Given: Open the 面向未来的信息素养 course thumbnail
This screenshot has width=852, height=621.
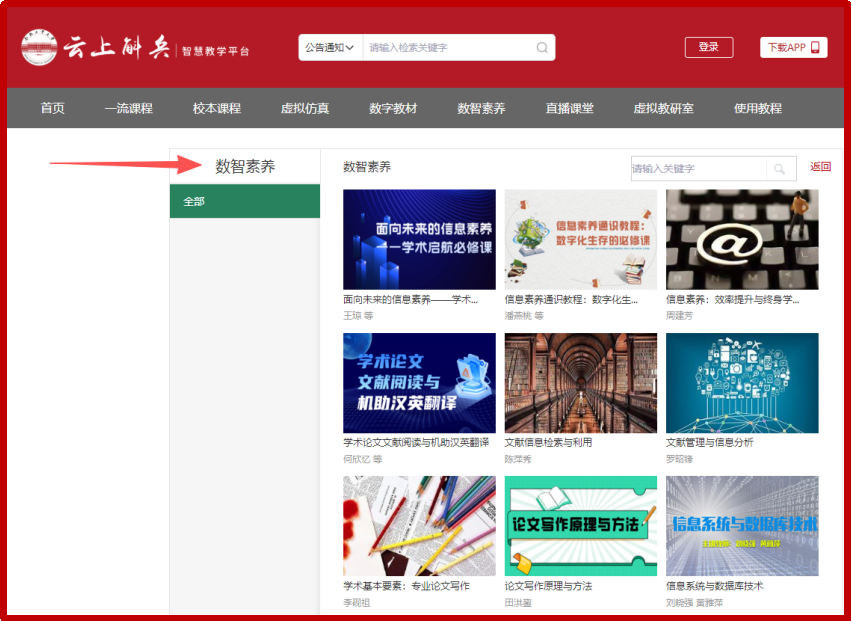Looking at the screenshot, I should 419,240.
